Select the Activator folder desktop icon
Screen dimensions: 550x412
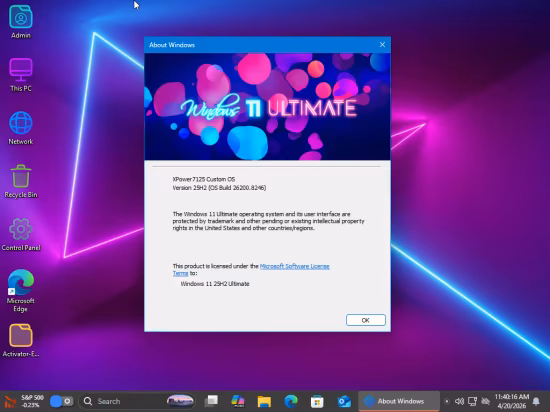click(21, 340)
